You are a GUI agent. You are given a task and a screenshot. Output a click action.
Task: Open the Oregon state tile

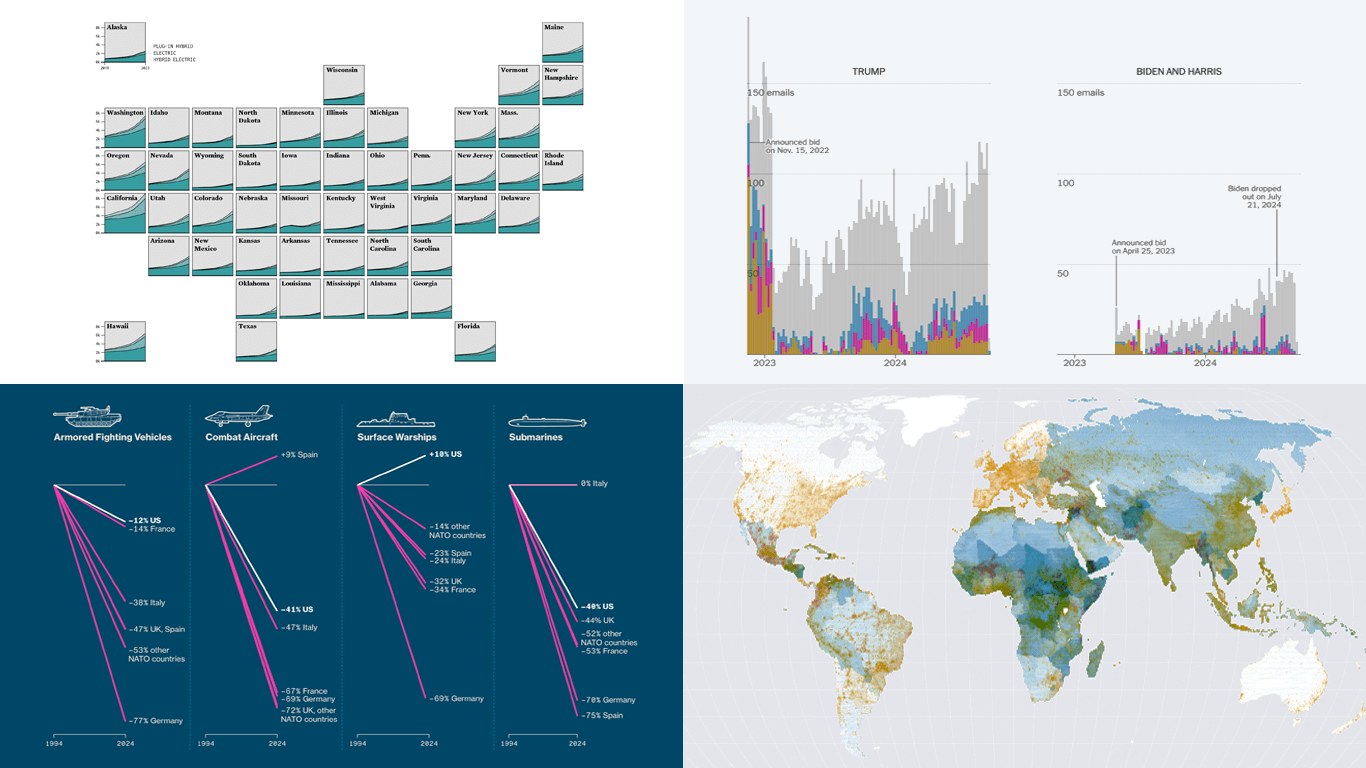pos(125,171)
